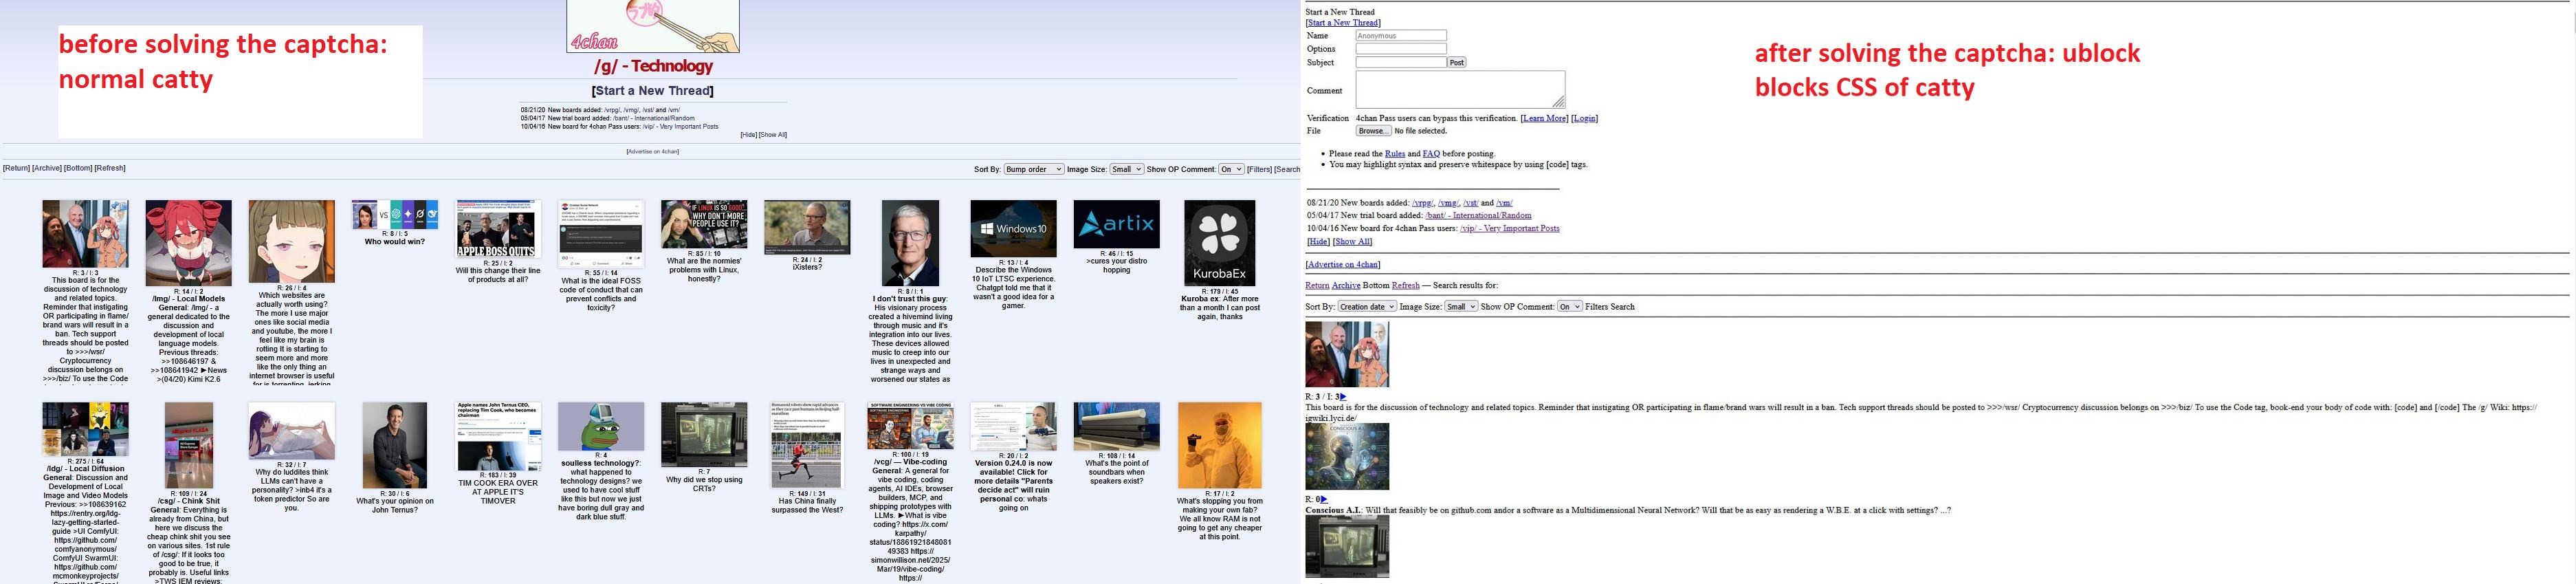Open the 'Has China finally surpassed' thumbnail
Image resolution: width=2576 pixels, height=584 pixels.
click(807, 446)
